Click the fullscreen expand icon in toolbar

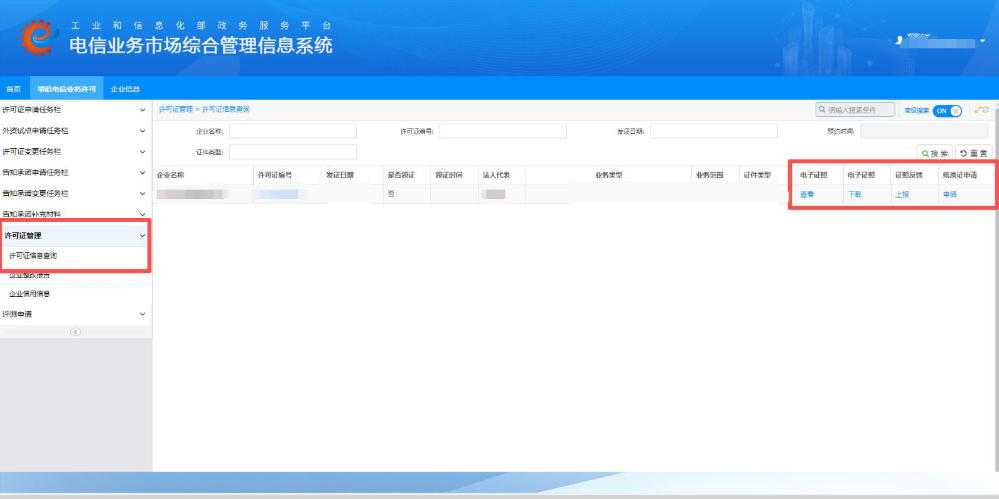(x=976, y=110)
